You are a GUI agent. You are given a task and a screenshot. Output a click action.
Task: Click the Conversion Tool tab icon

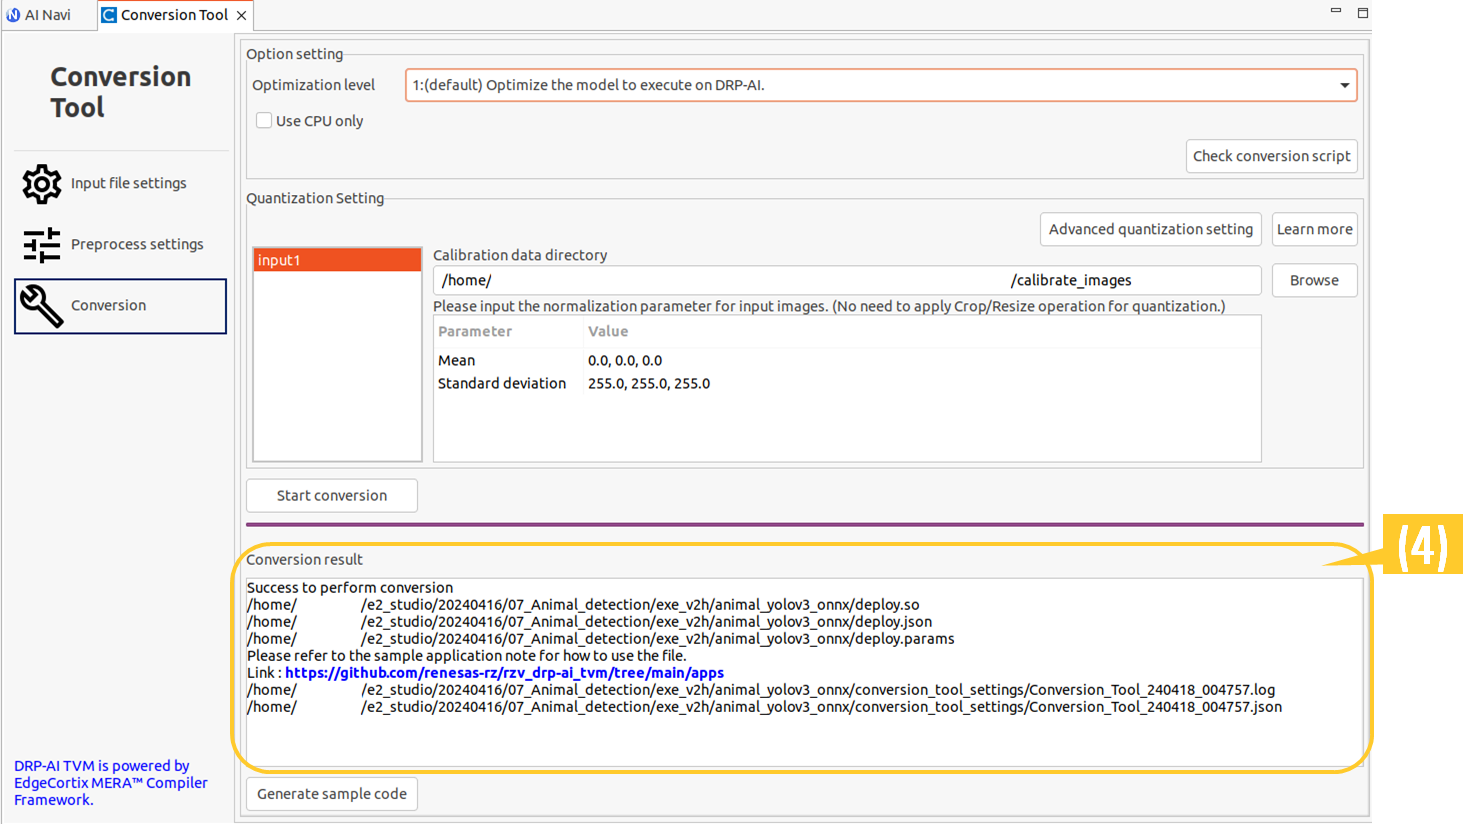point(109,15)
